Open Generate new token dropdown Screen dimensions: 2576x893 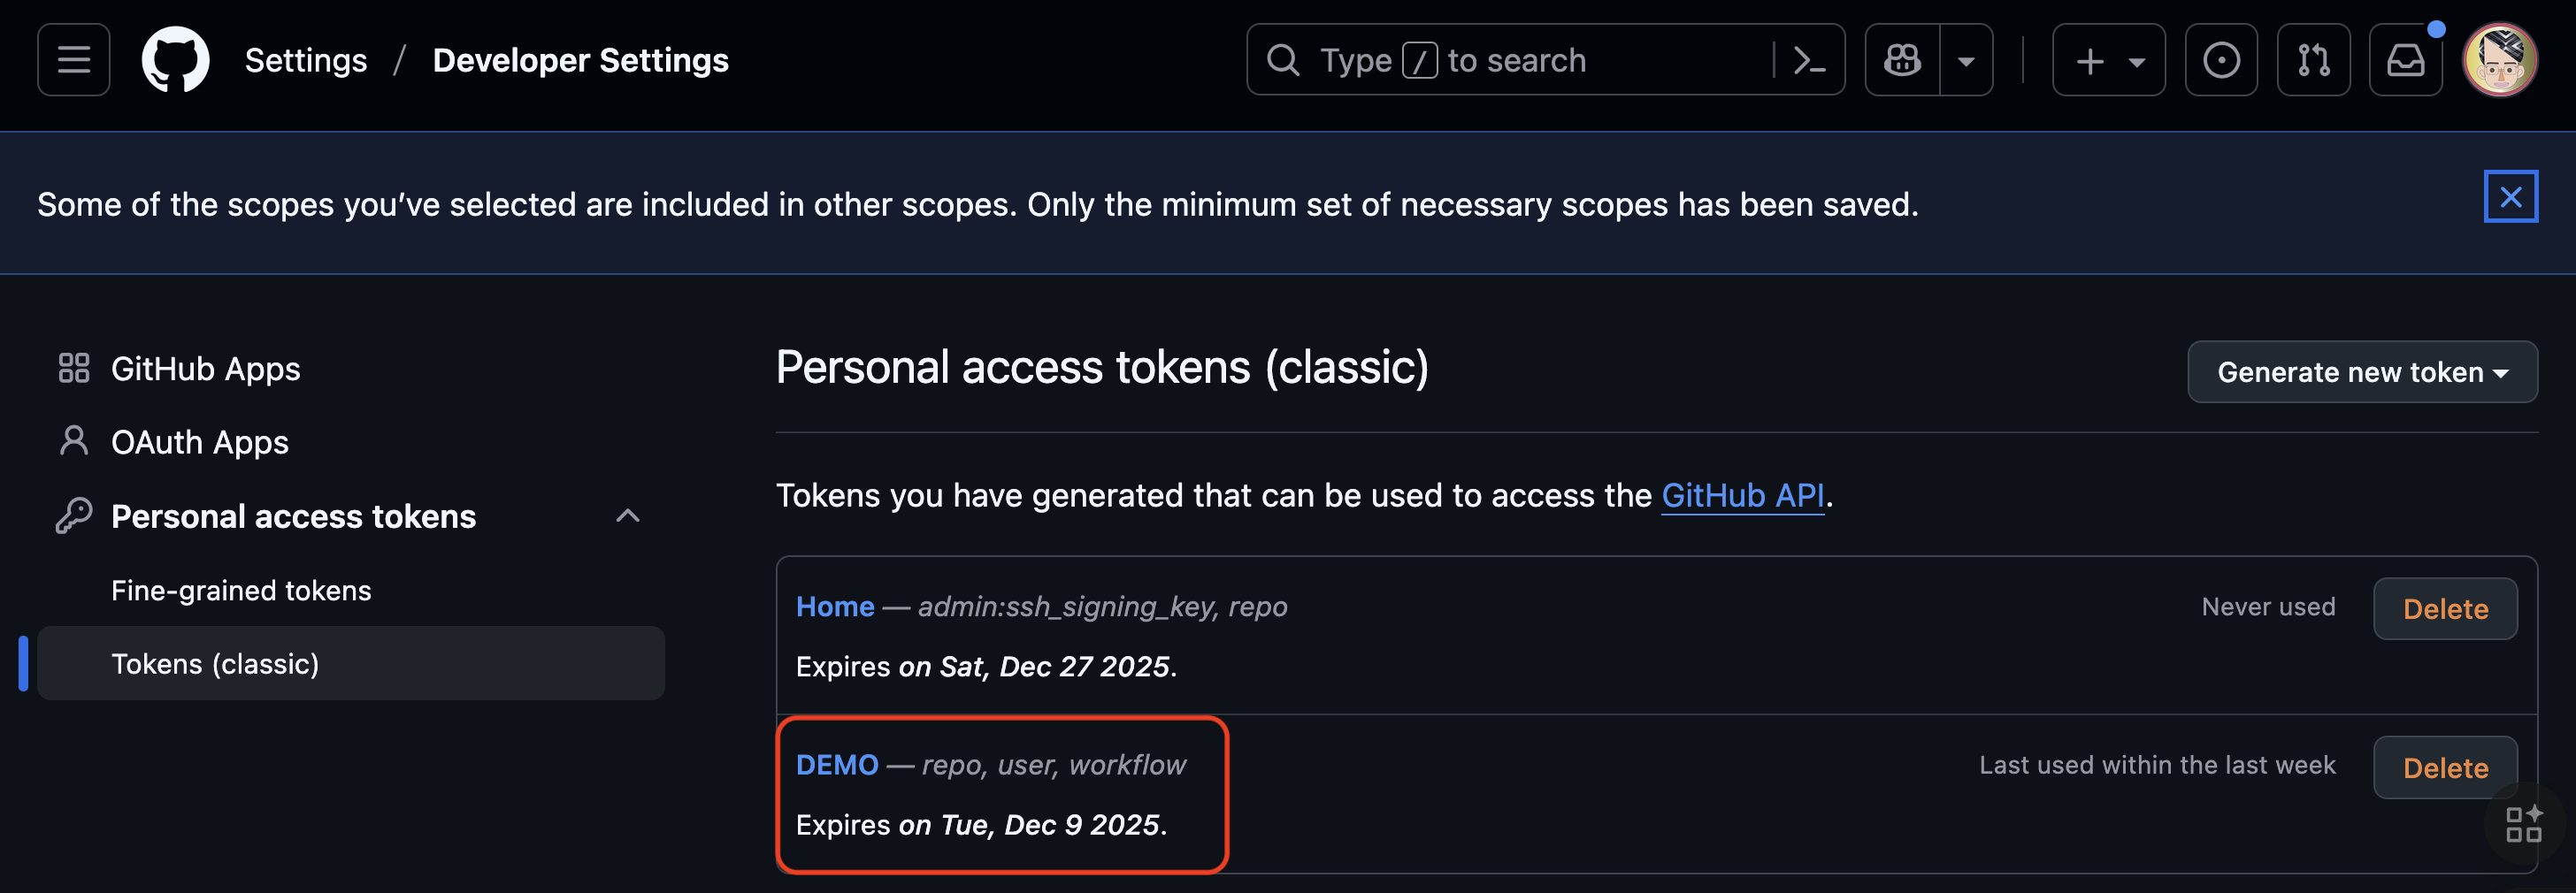pyautogui.click(x=2361, y=372)
